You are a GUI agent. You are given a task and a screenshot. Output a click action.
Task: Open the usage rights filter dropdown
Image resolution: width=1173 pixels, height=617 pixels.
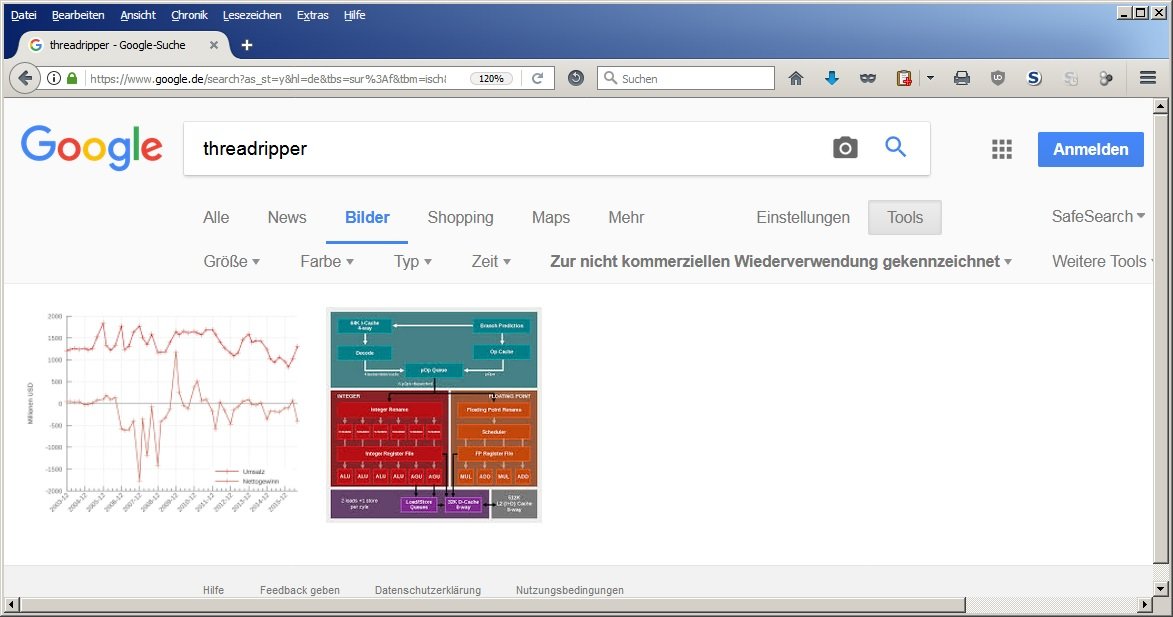tap(781, 261)
